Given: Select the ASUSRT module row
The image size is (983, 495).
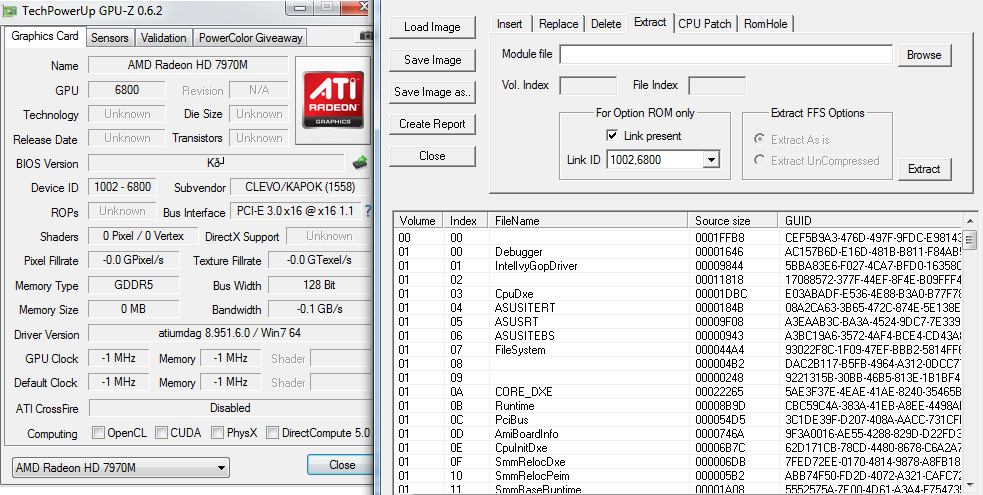Looking at the screenshot, I should point(678,321).
